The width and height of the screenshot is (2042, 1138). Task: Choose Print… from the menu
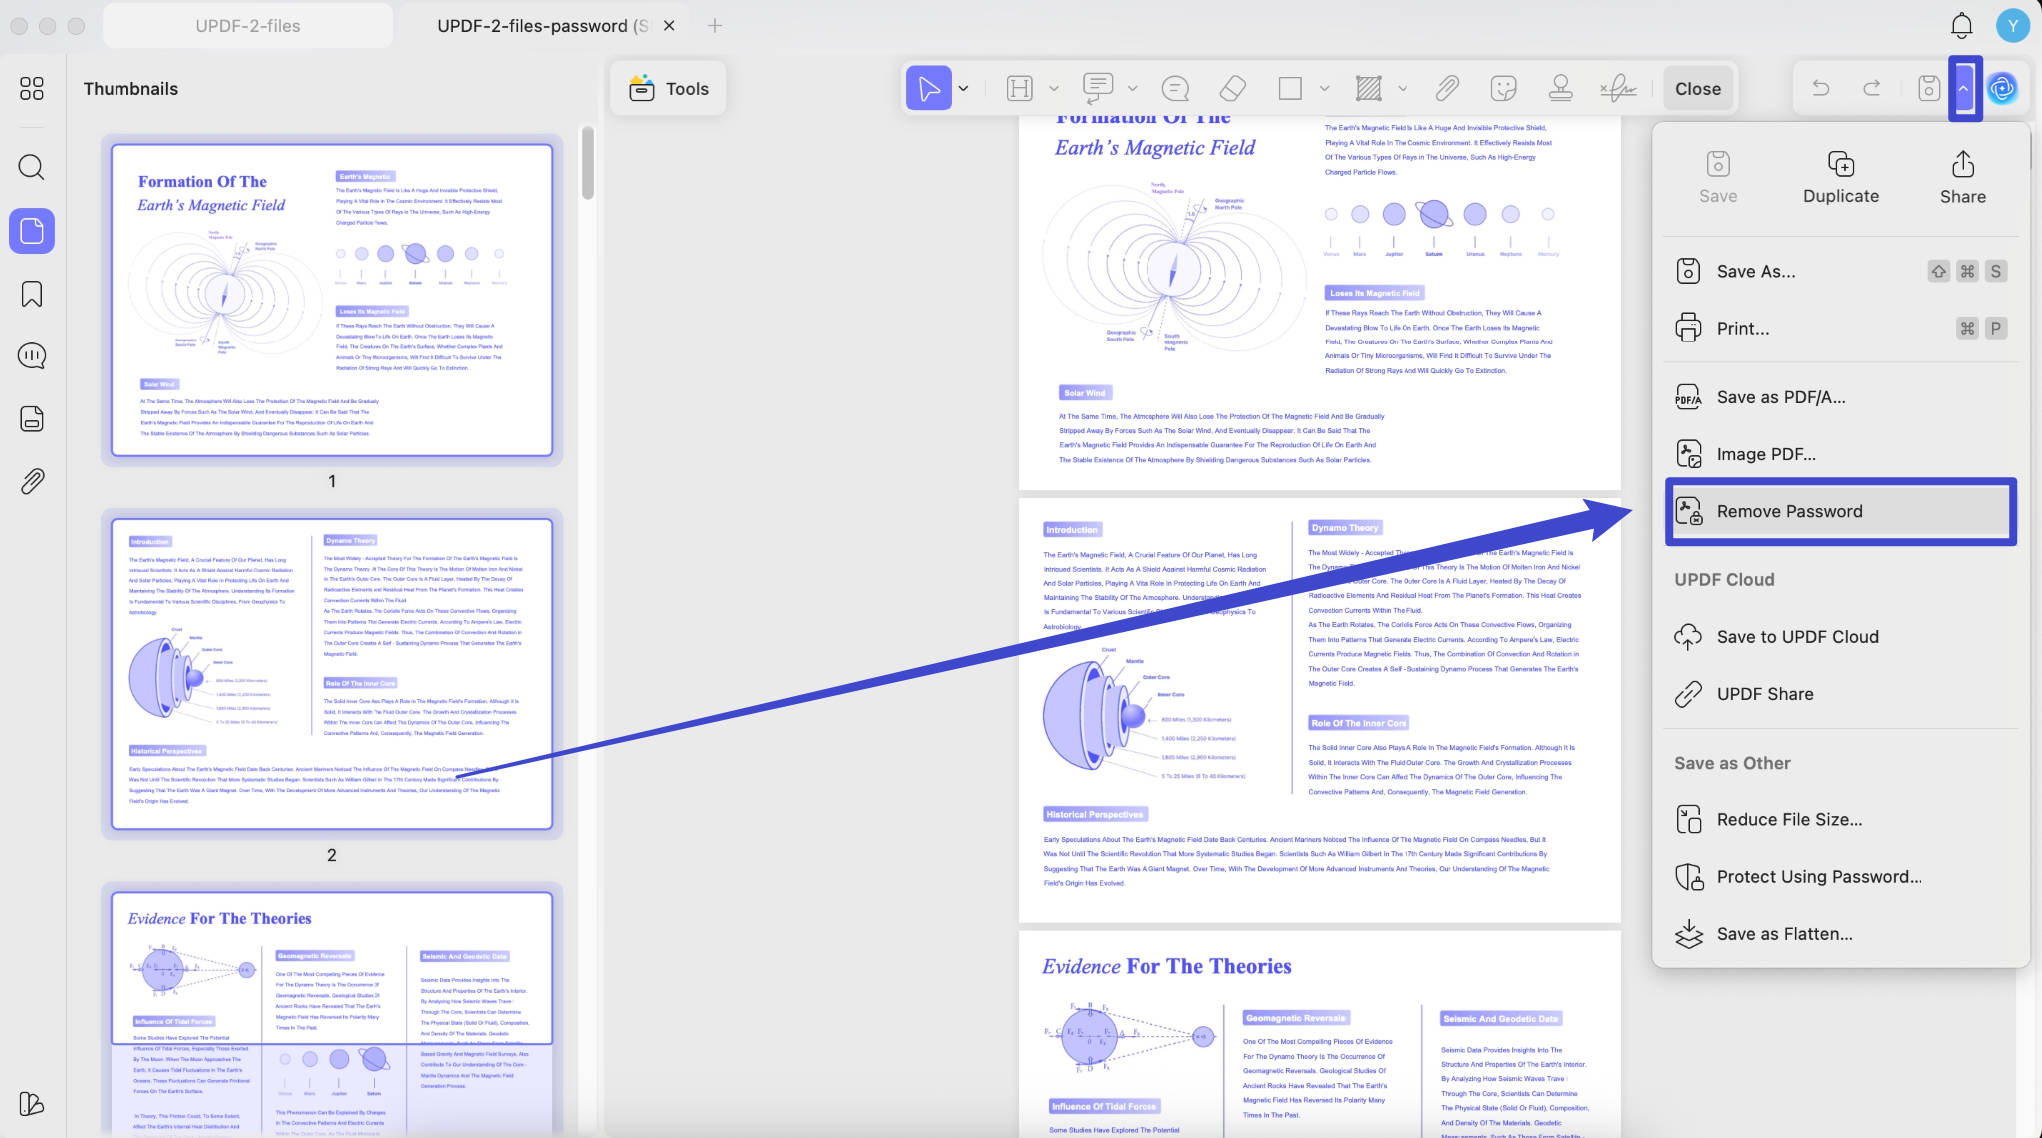click(1840, 328)
